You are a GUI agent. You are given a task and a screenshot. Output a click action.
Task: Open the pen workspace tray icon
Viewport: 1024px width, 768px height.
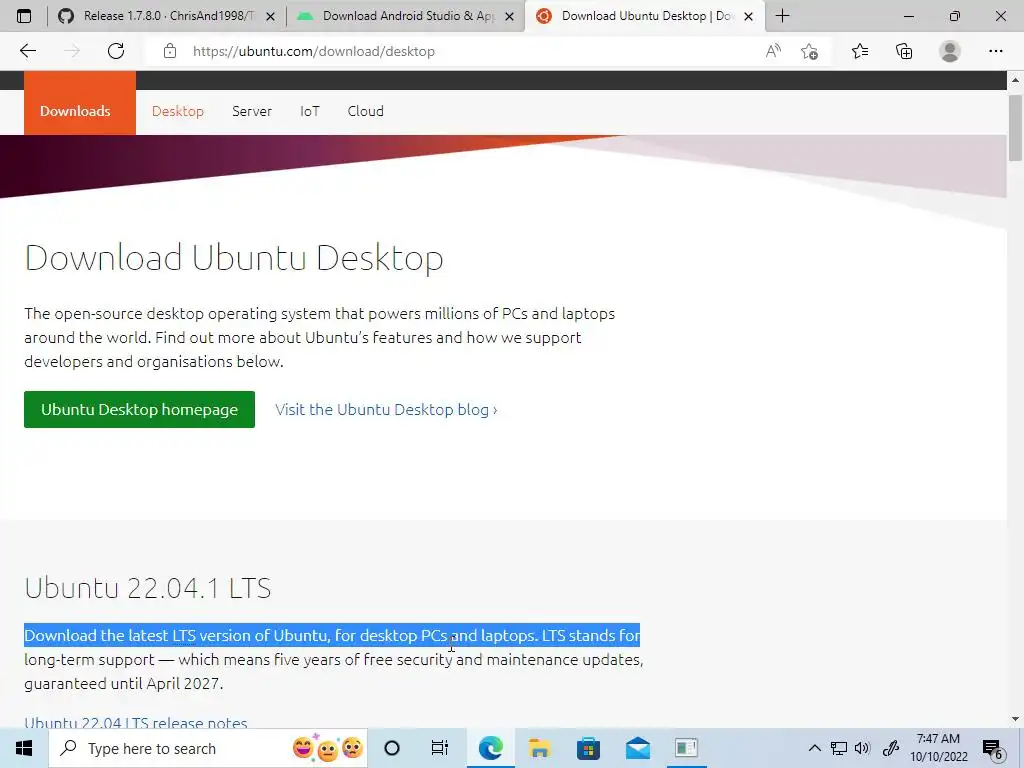[x=891, y=748]
